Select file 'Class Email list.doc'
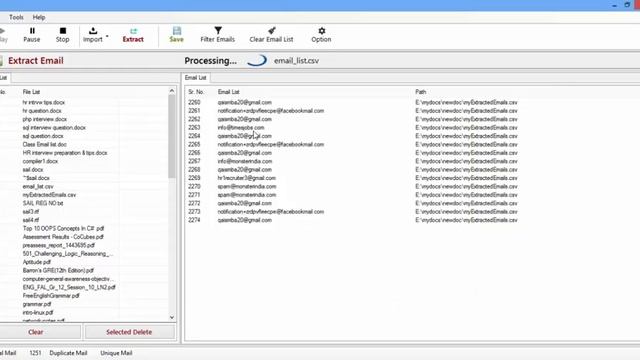 44,144
